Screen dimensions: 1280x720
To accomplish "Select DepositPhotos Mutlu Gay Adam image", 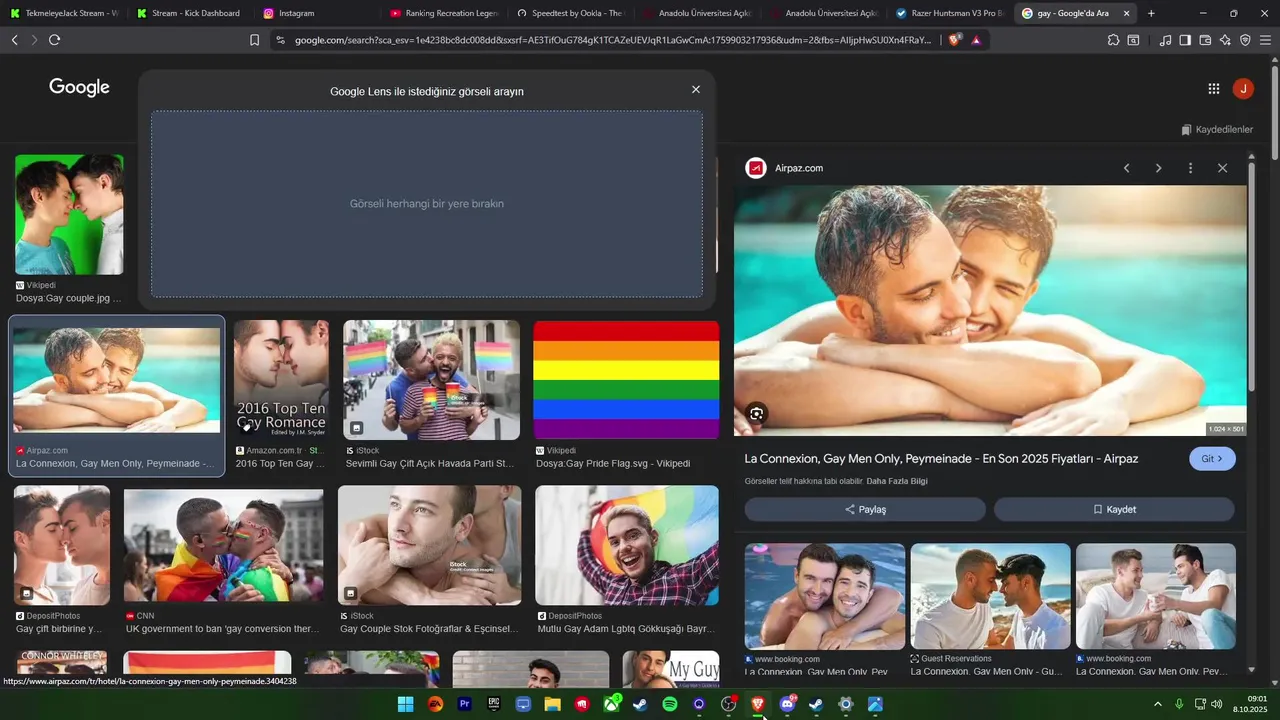I will click(x=627, y=545).
